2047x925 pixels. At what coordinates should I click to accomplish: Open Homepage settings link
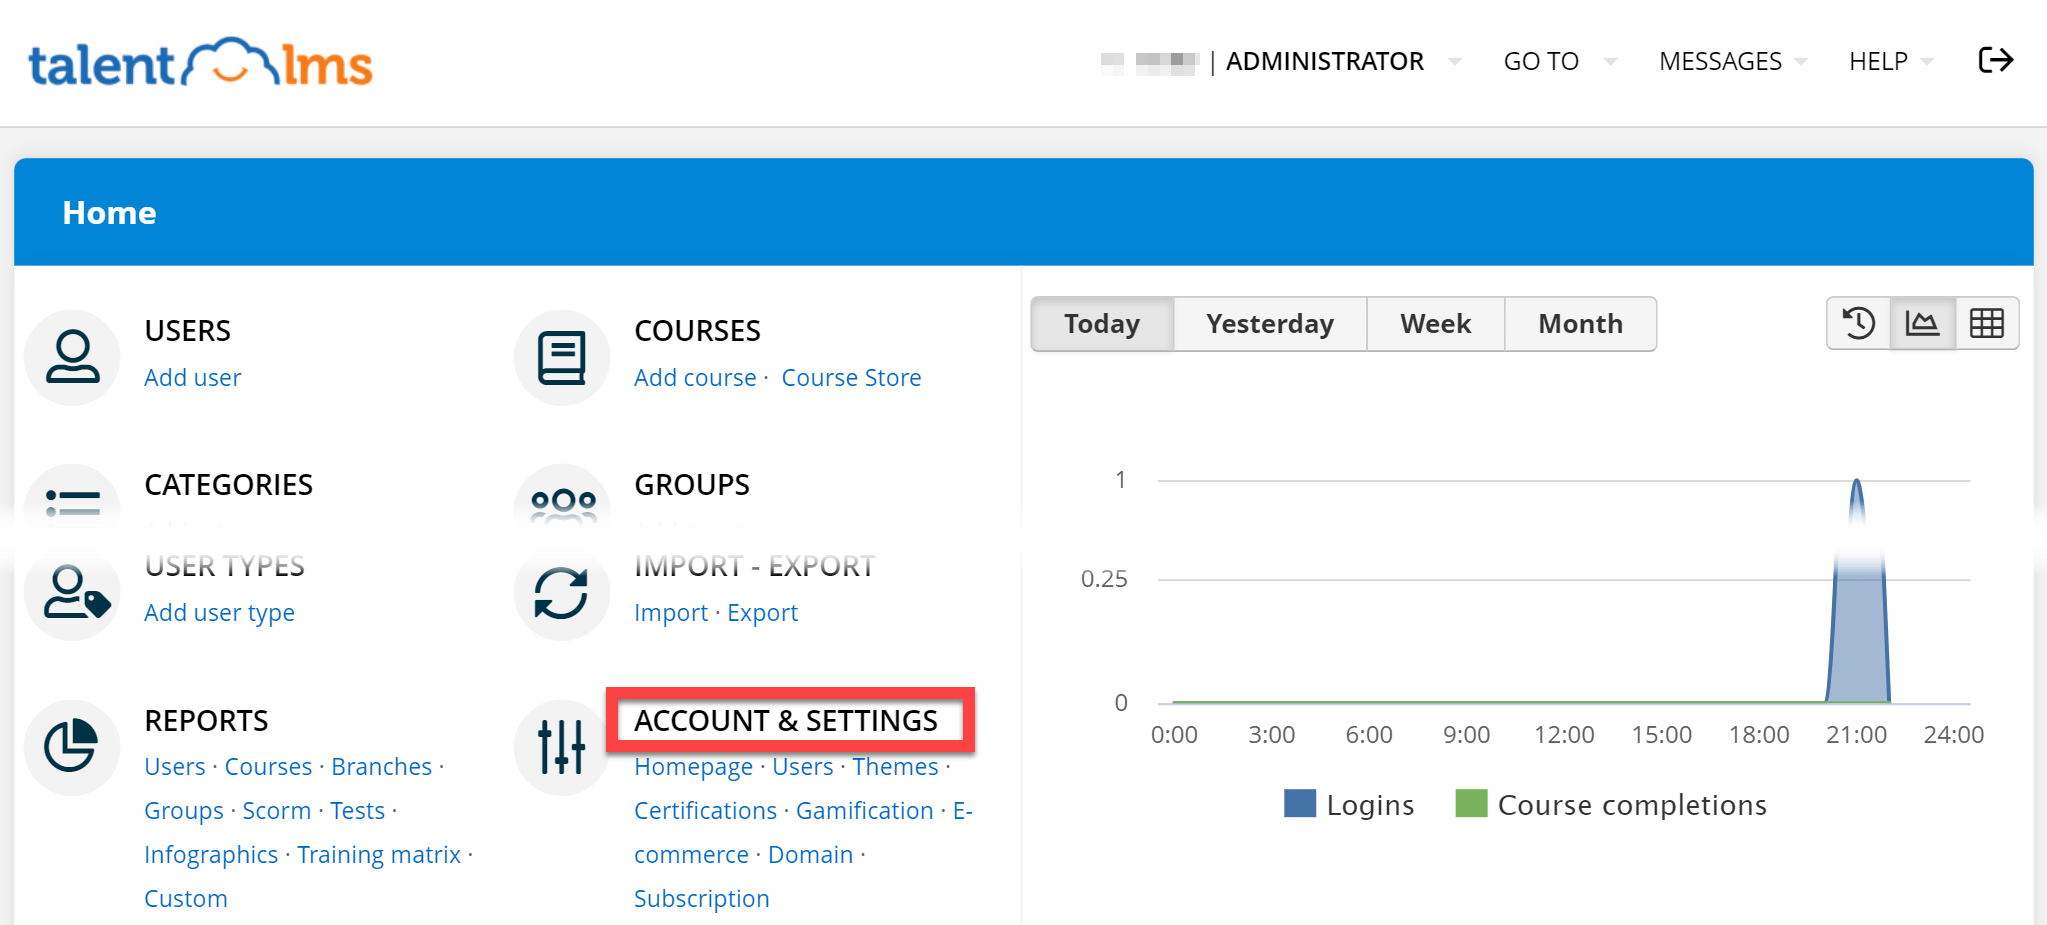tap(693, 766)
